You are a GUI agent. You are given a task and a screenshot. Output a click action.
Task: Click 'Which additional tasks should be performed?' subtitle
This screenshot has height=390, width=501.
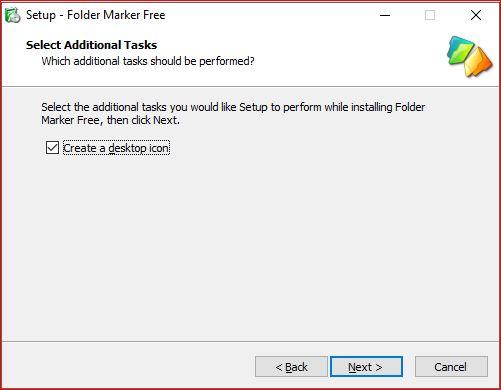(148, 61)
